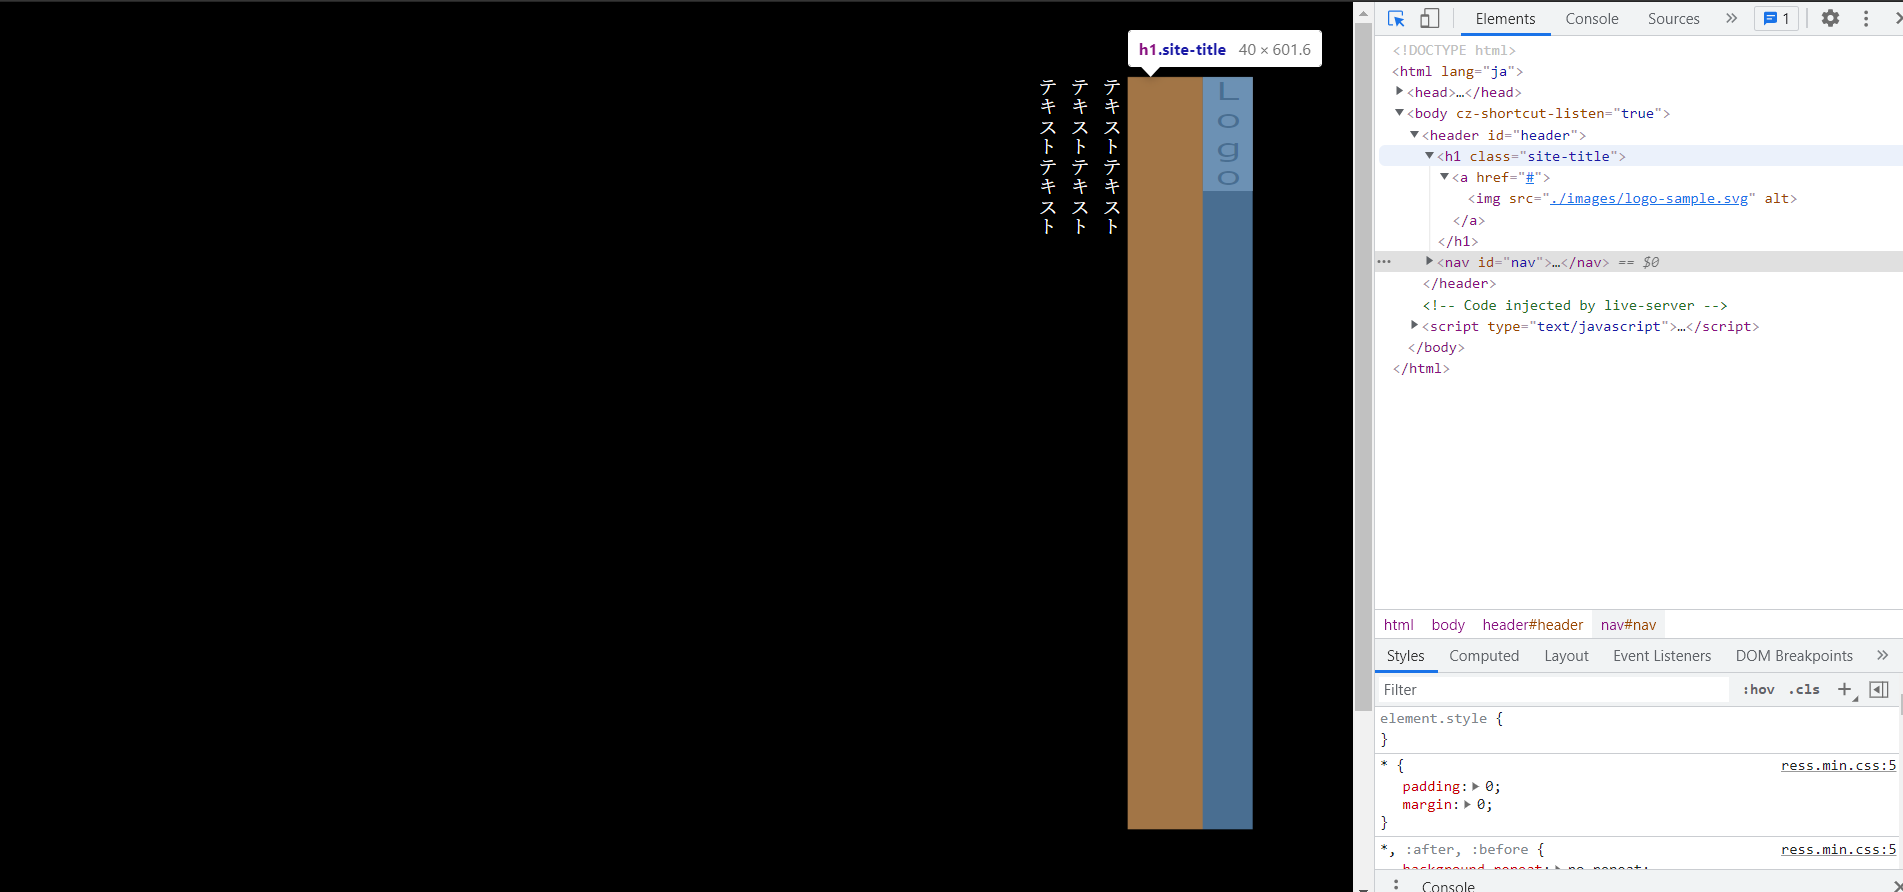Activate the inspect element picker tool
The width and height of the screenshot is (1903, 892).
[x=1396, y=18]
